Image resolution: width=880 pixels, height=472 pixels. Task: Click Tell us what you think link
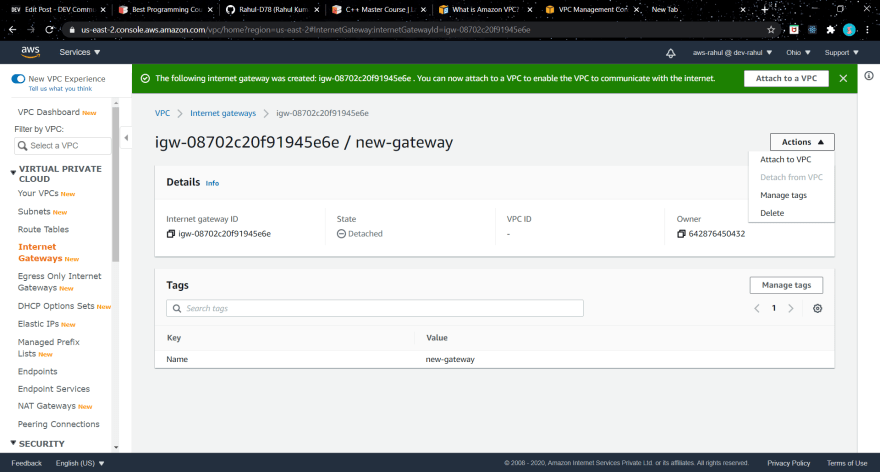coord(60,89)
